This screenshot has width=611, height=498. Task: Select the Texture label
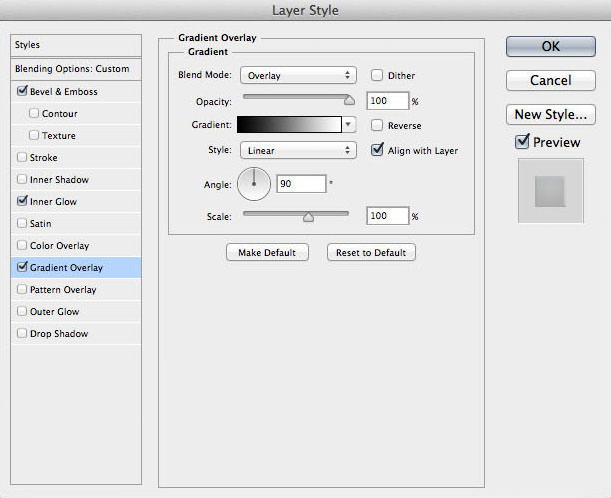59,136
